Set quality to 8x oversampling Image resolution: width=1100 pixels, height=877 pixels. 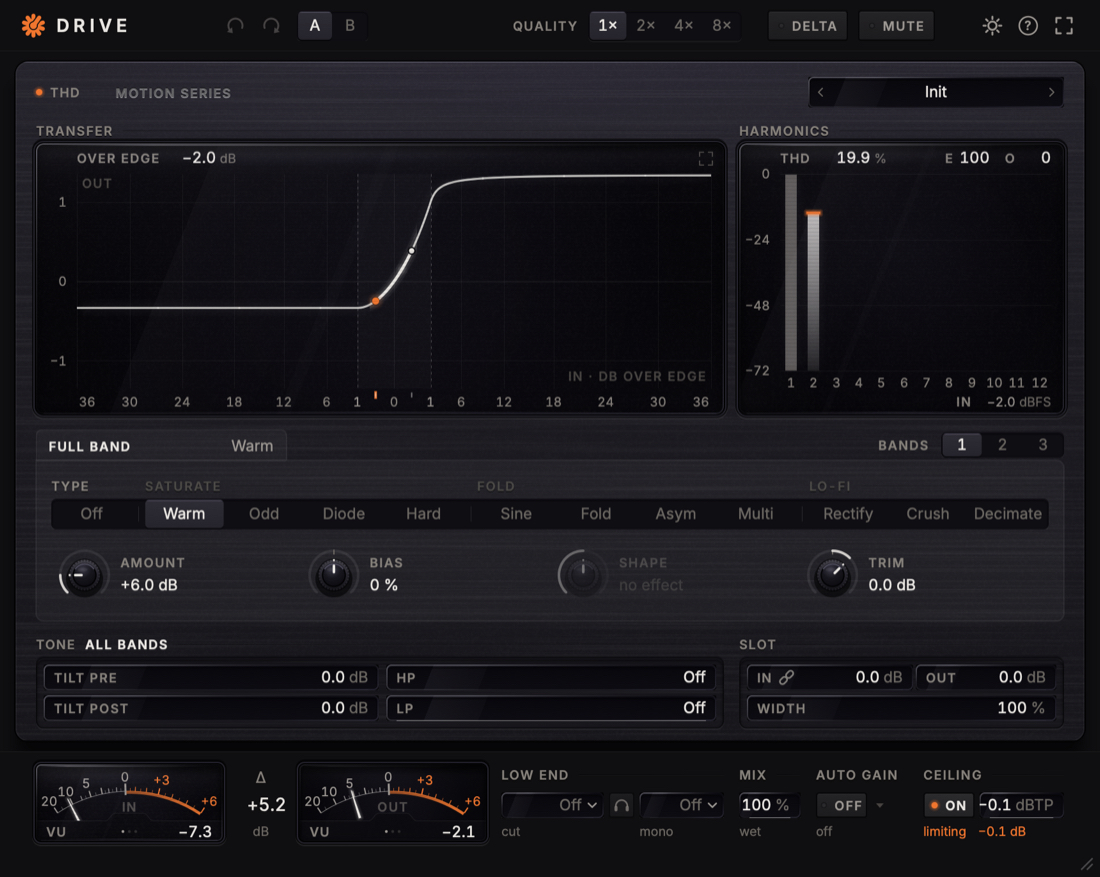pos(721,26)
